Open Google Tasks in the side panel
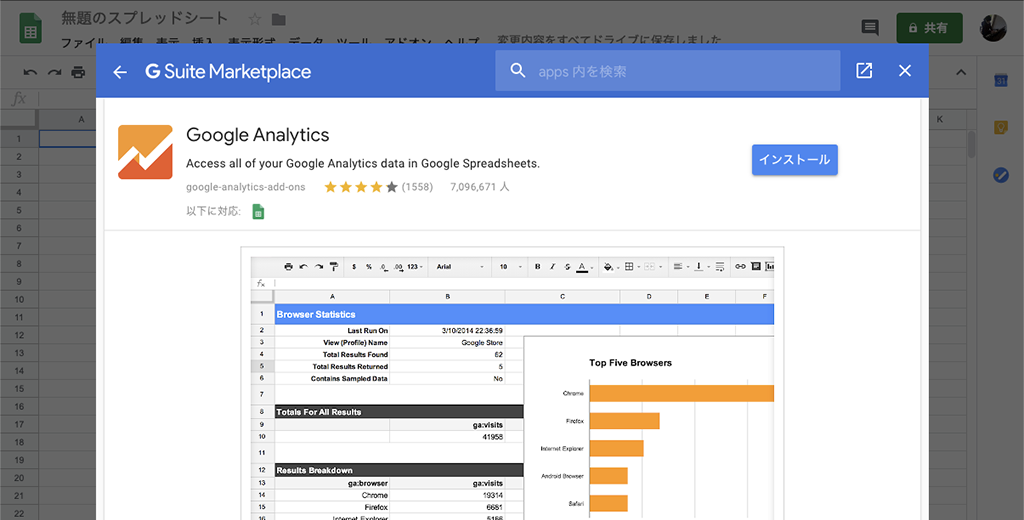The image size is (1024, 520). click(1000, 175)
